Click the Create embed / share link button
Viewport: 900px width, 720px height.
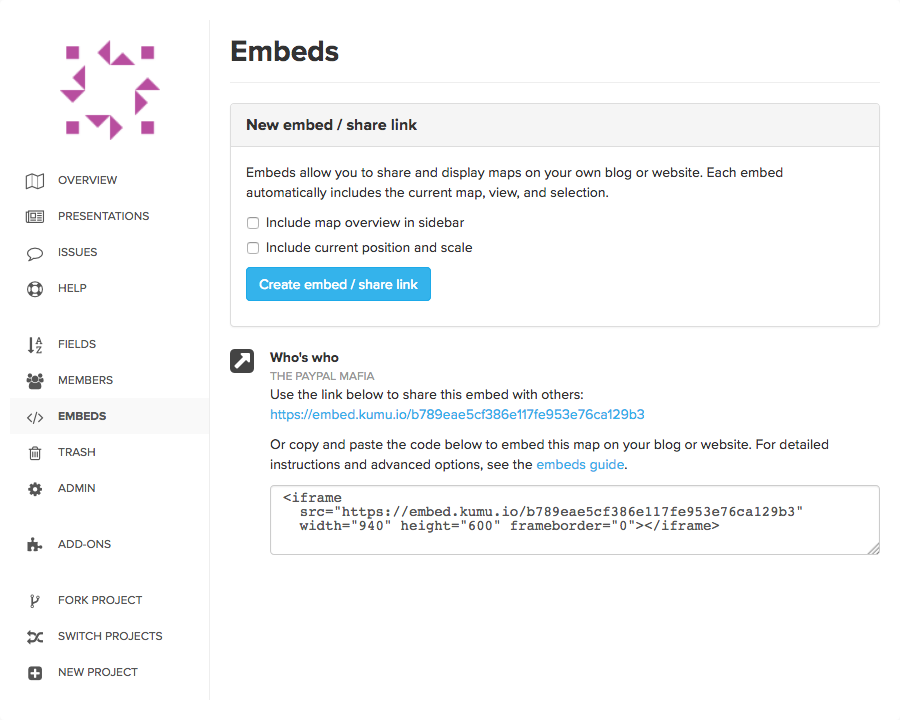(x=338, y=284)
